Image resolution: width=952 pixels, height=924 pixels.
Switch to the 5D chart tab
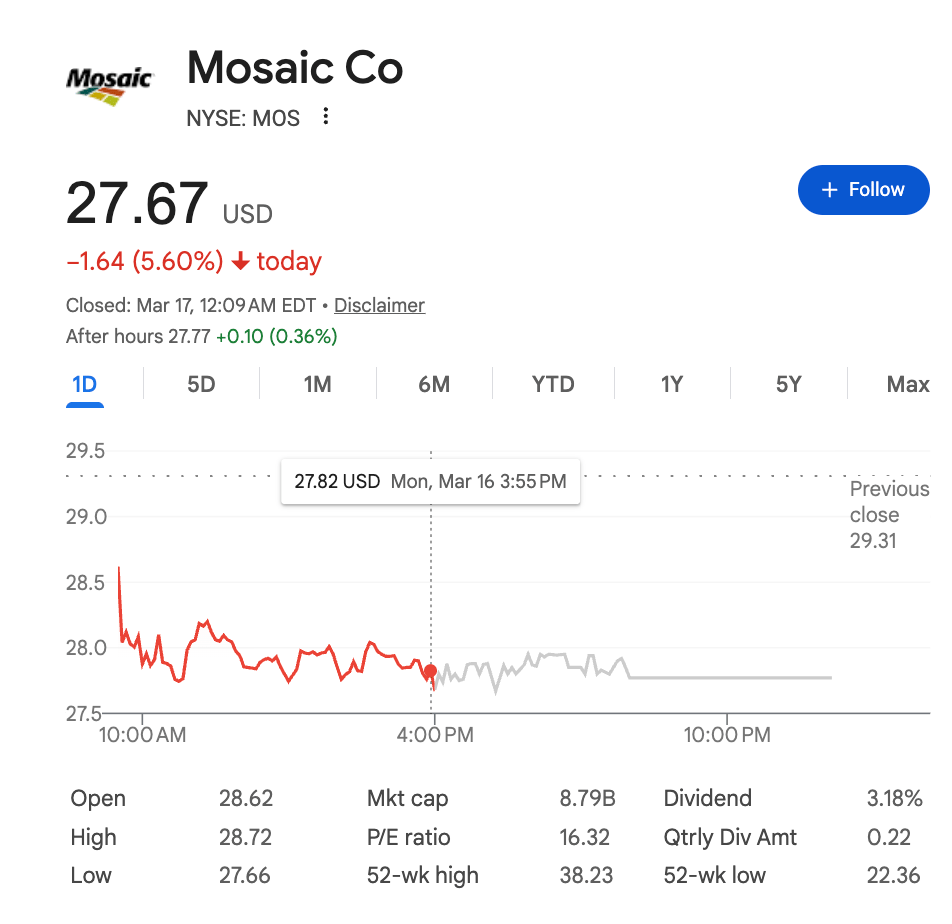click(201, 384)
